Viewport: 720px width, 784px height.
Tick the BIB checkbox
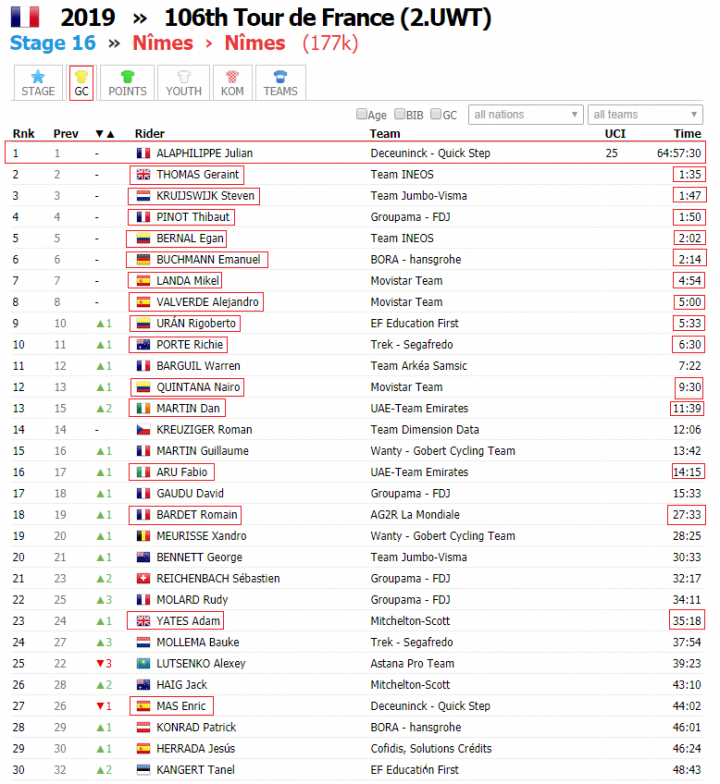point(400,114)
